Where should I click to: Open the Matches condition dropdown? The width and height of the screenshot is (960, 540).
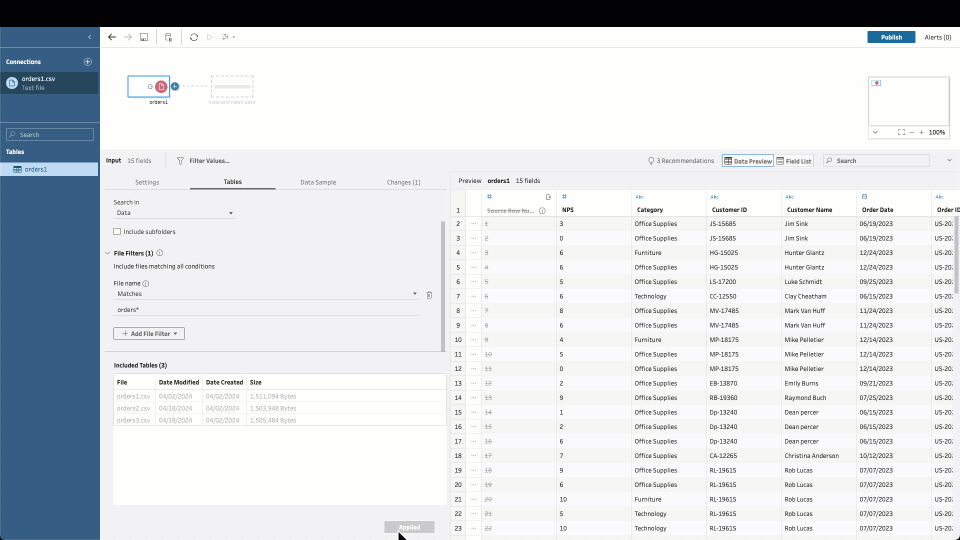267,294
